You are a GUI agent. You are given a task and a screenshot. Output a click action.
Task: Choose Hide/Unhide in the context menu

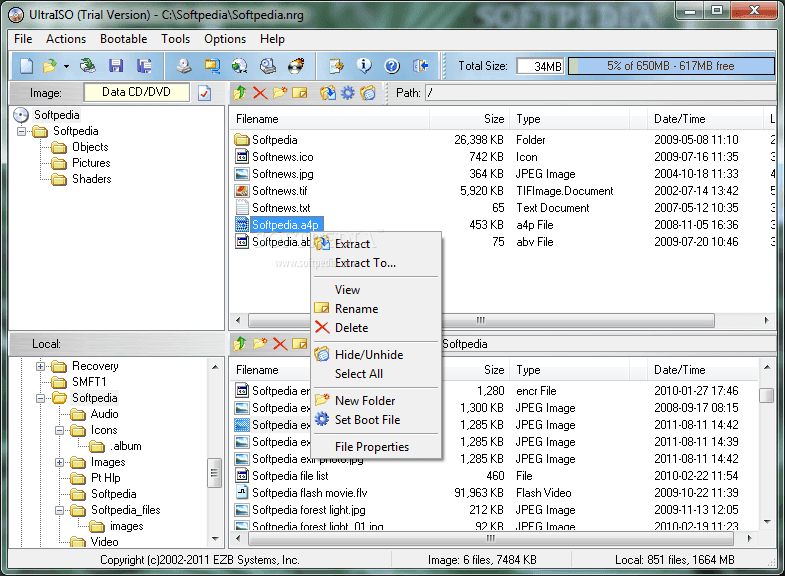pos(376,355)
